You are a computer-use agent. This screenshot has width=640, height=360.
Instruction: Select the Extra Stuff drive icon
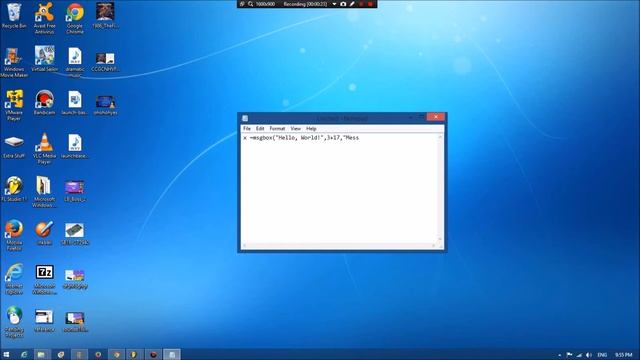click(x=14, y=147)
